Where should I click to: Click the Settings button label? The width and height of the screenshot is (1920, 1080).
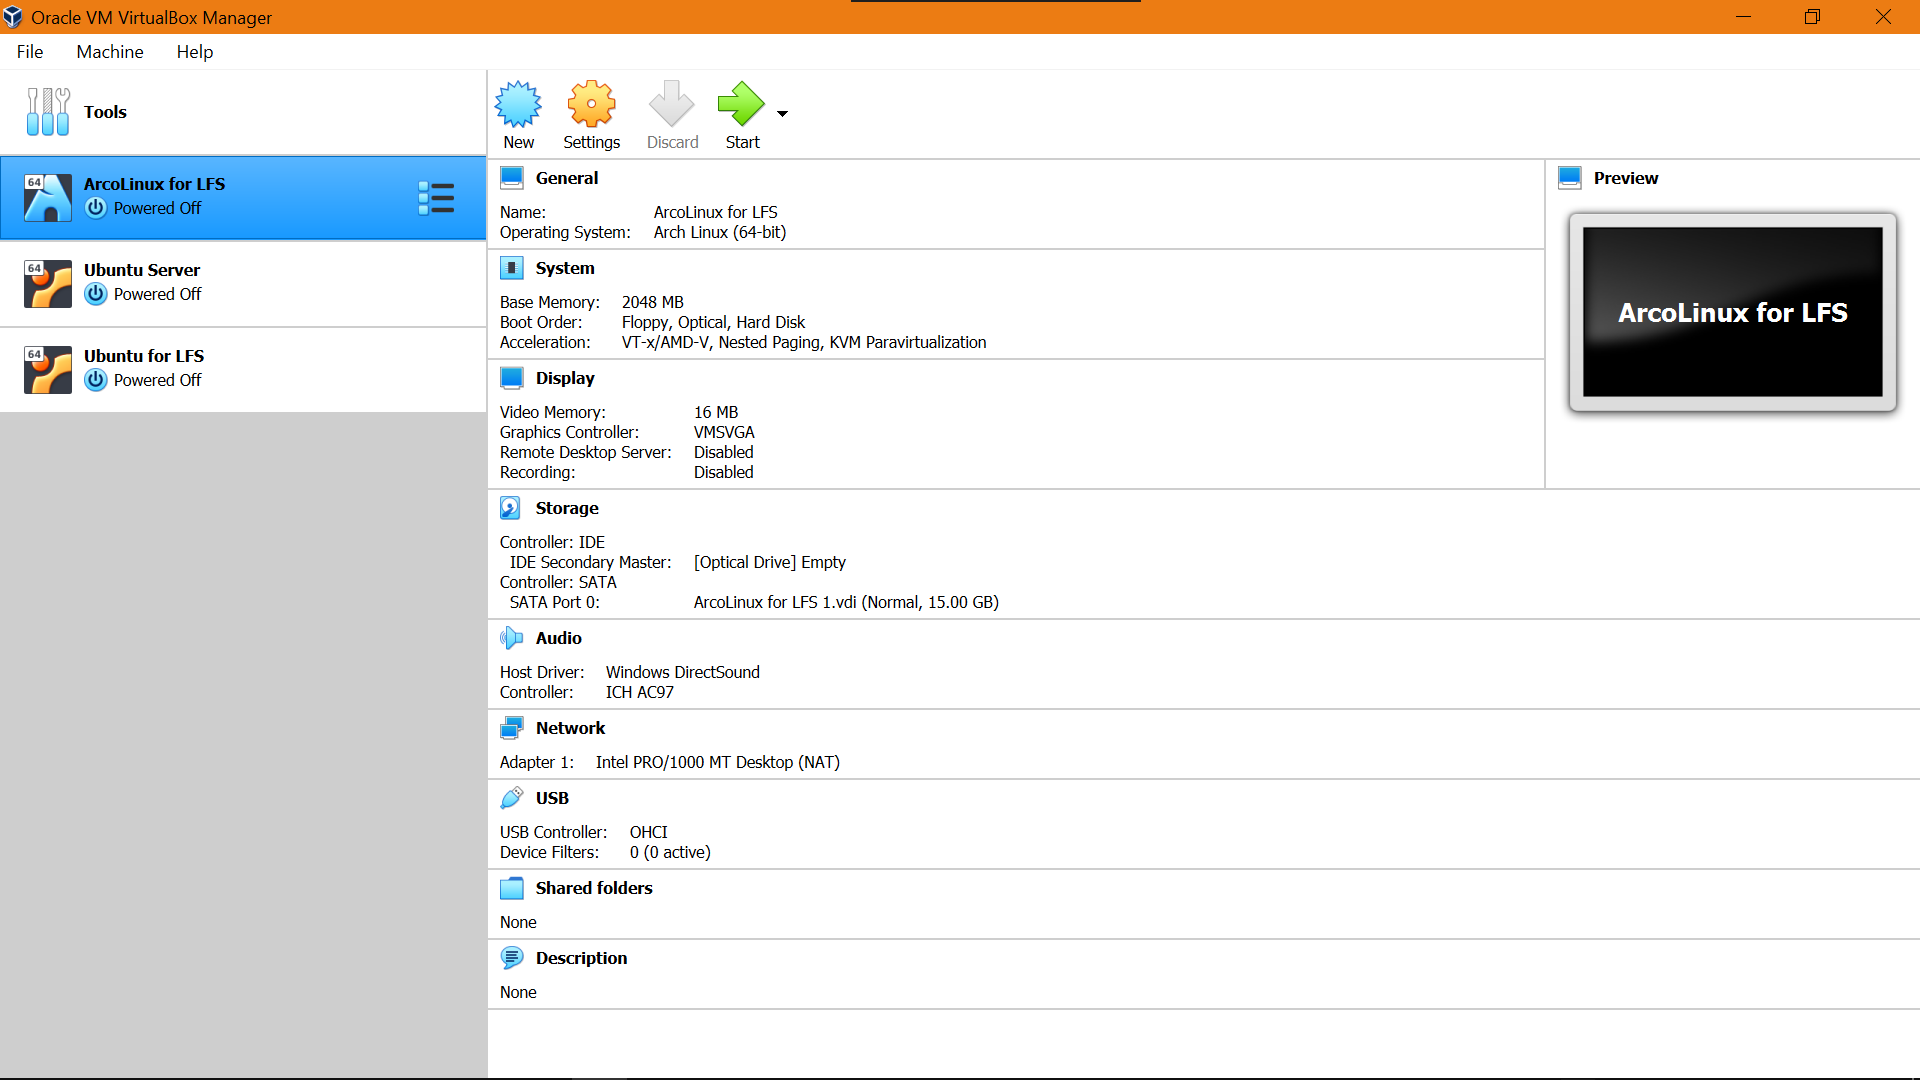592,142
